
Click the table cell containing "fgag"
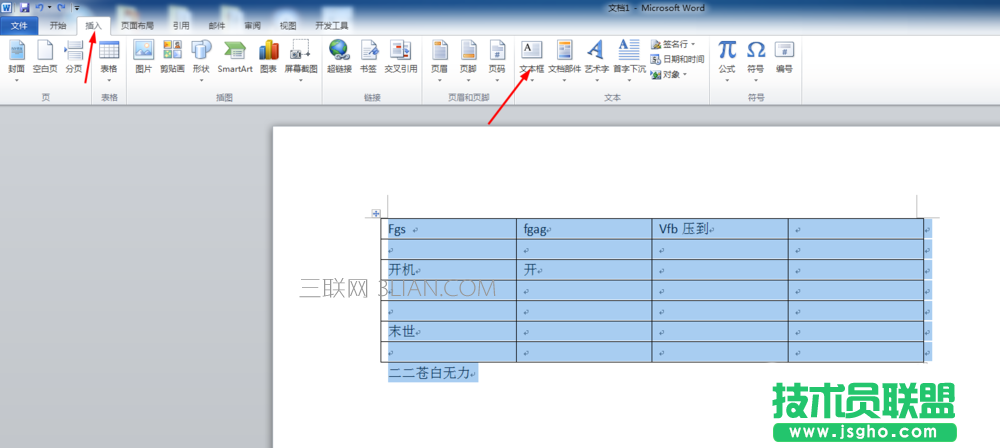pyautogui.click(x=584, y=228)
